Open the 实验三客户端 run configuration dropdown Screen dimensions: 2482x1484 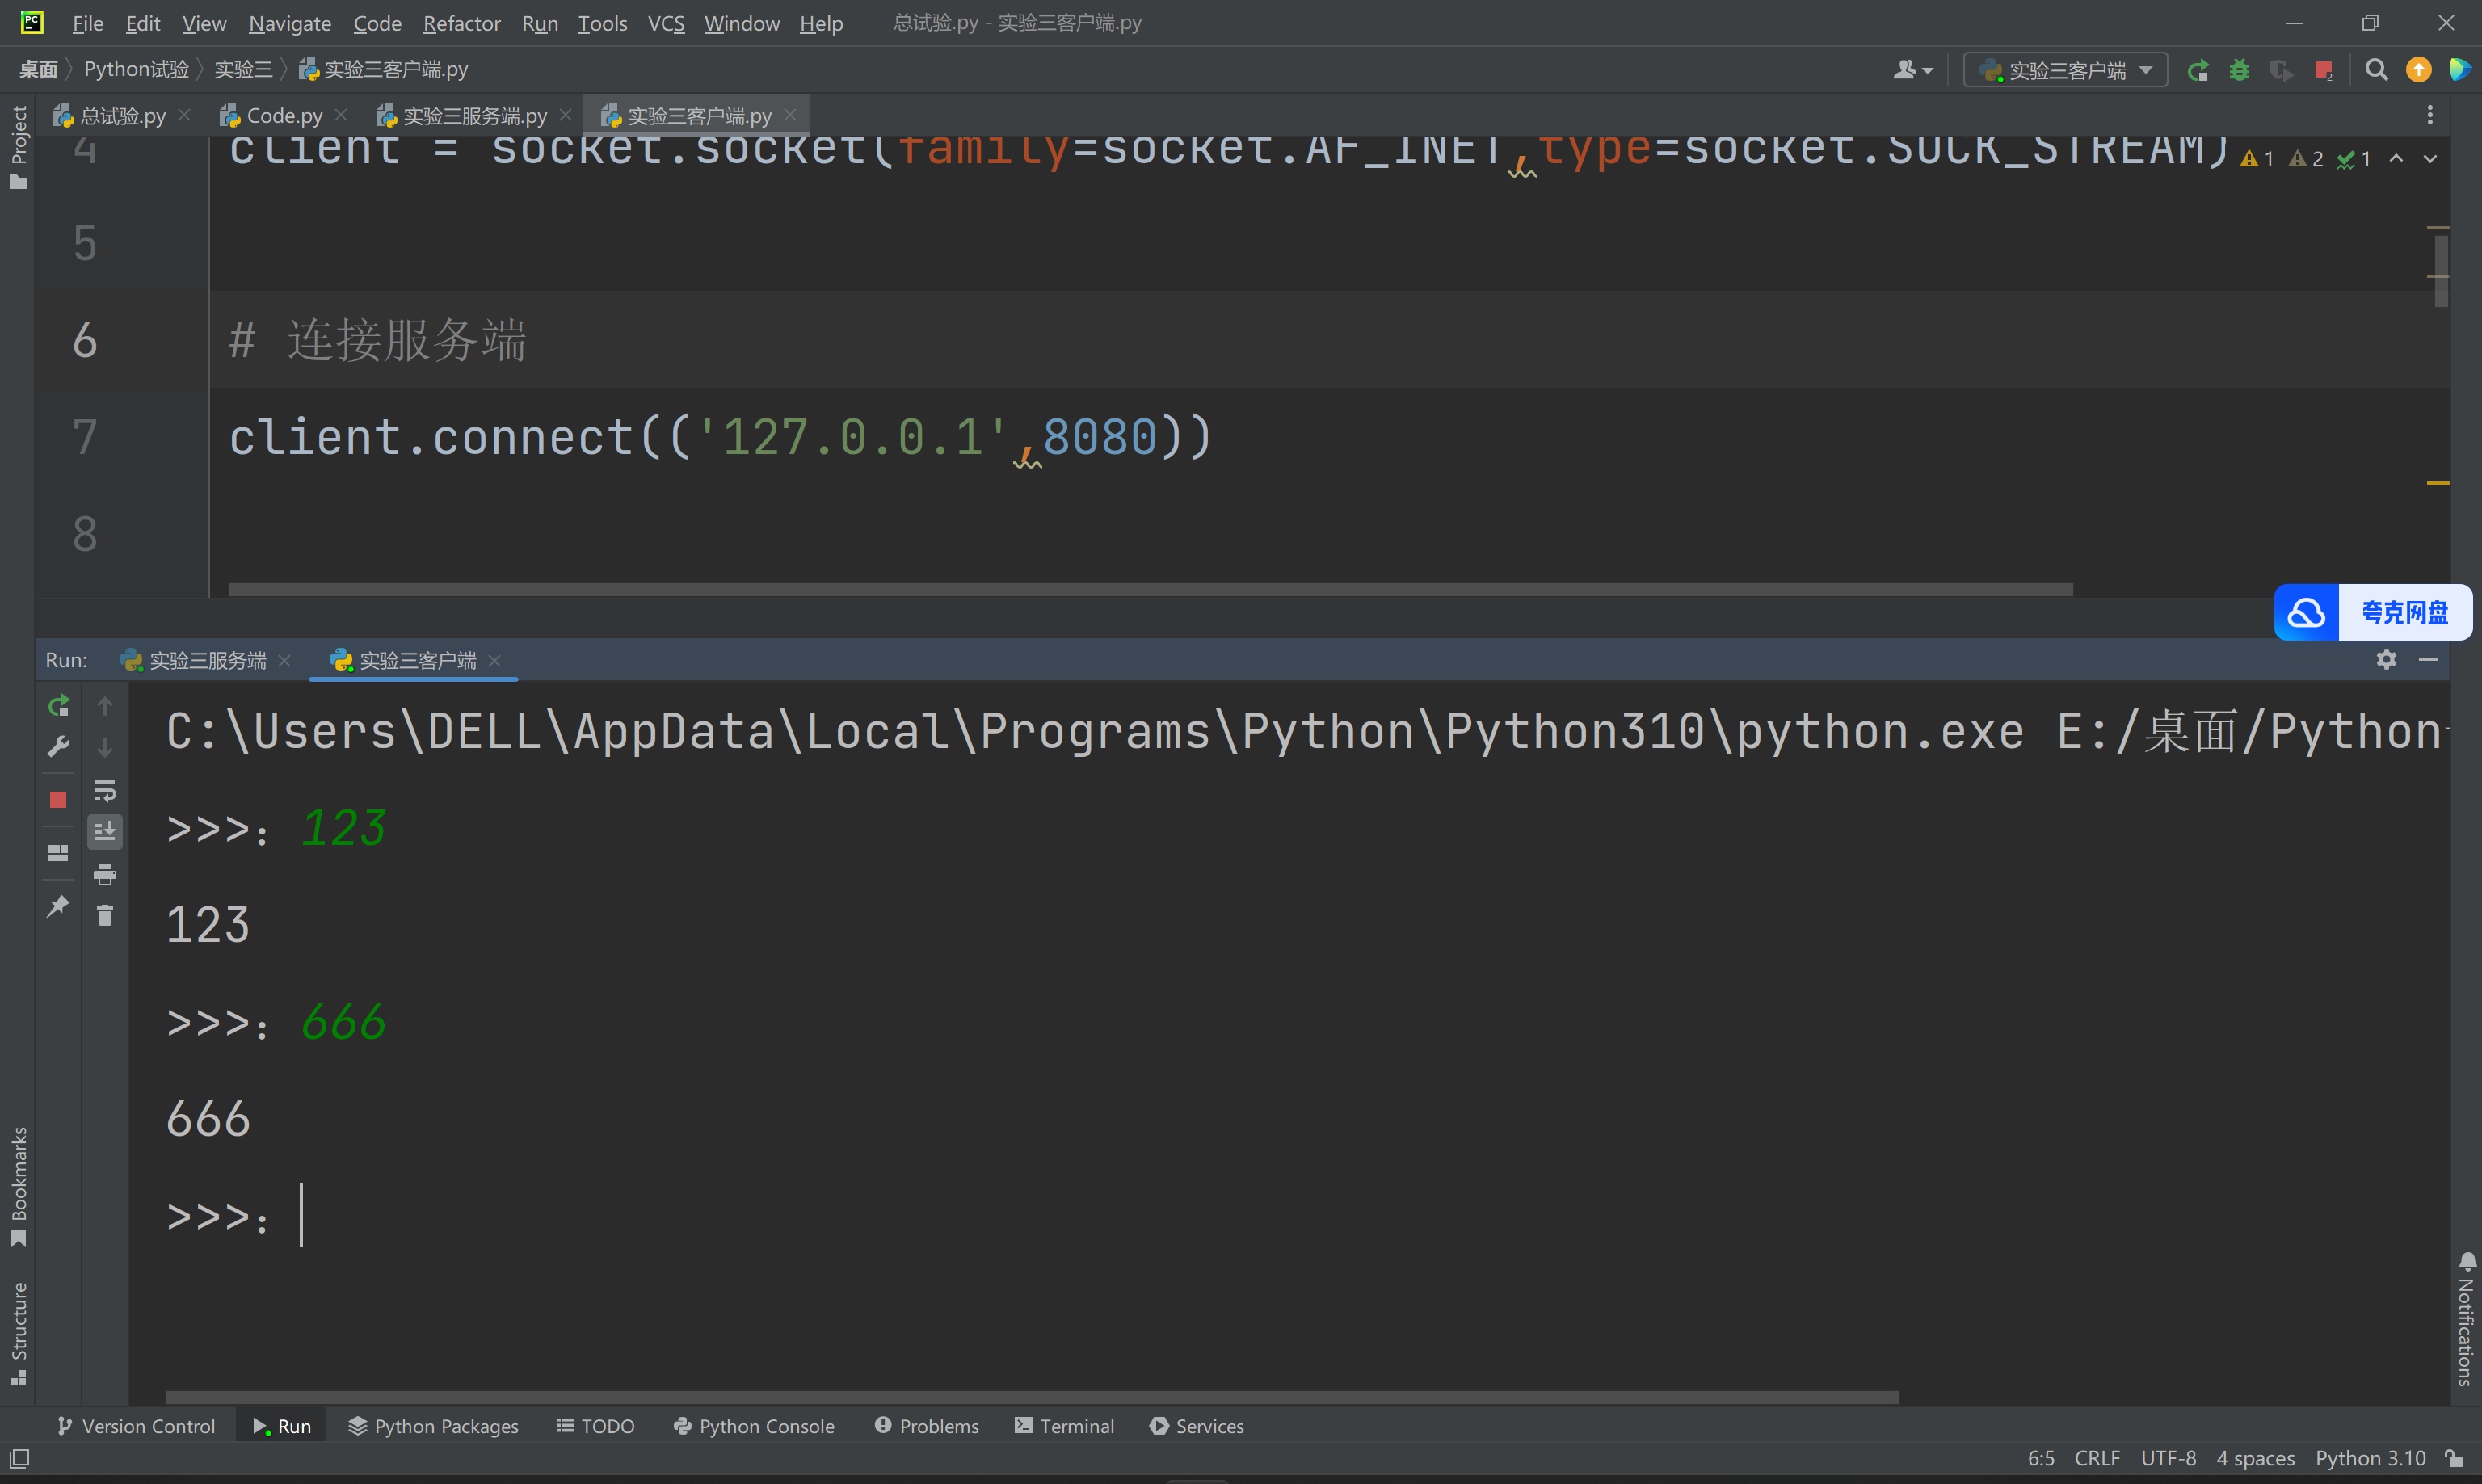[2065, 70]
